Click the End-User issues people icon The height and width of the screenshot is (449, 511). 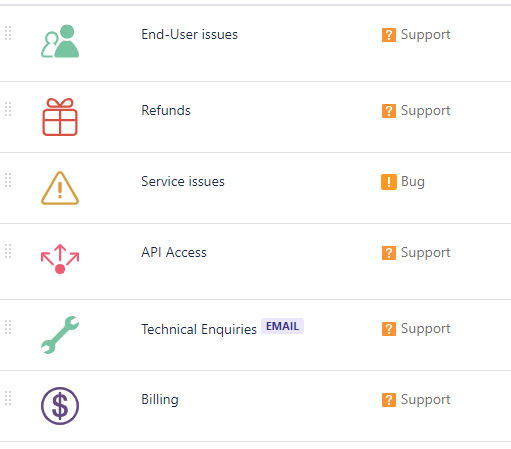[60, 41]
